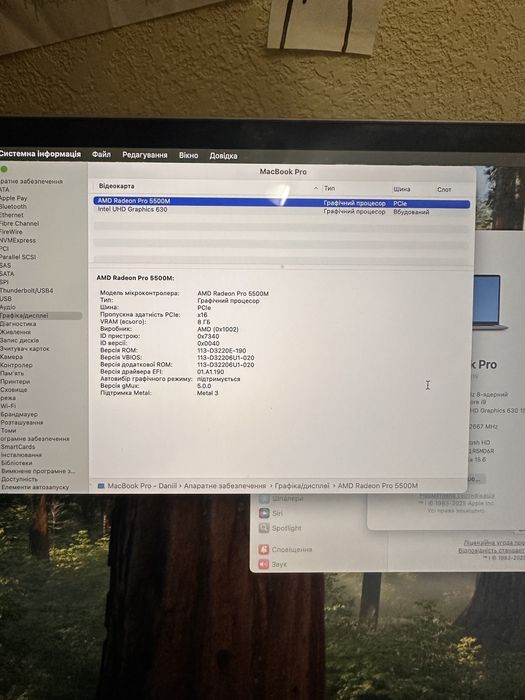This screenshot has height=700, width=525.
Task: Select ATA in the hardware sidebar
Action: coord(5,190)
